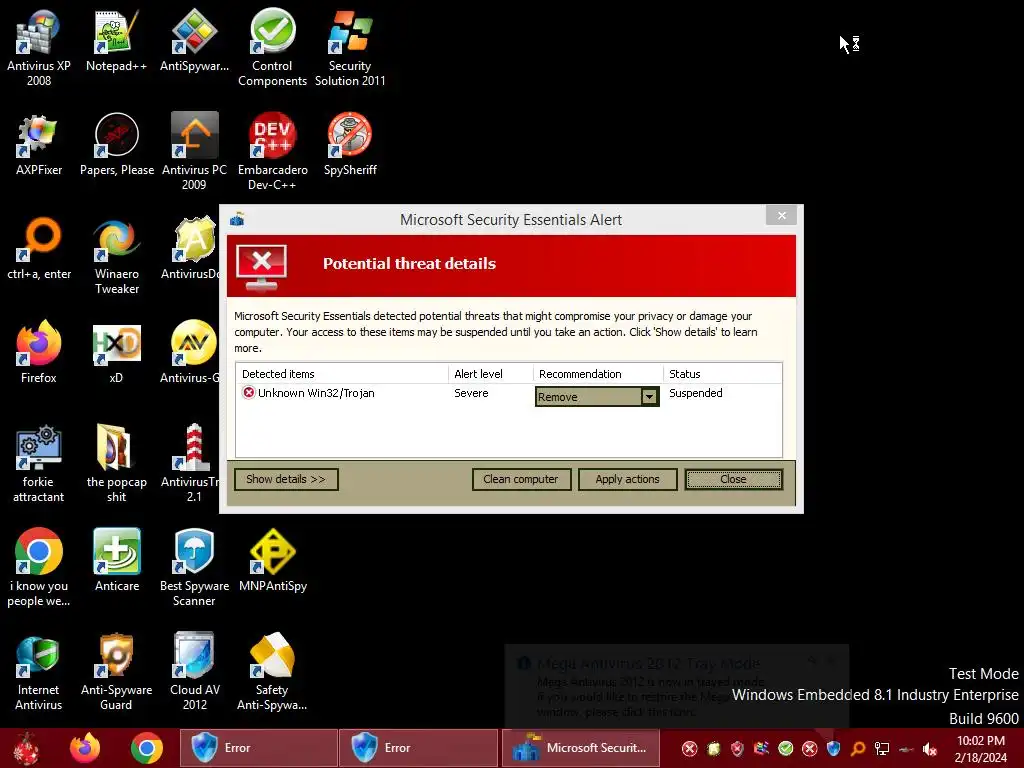Open the Control Components desktop icon
1024x768 pixels.
[x=272, y=48]
